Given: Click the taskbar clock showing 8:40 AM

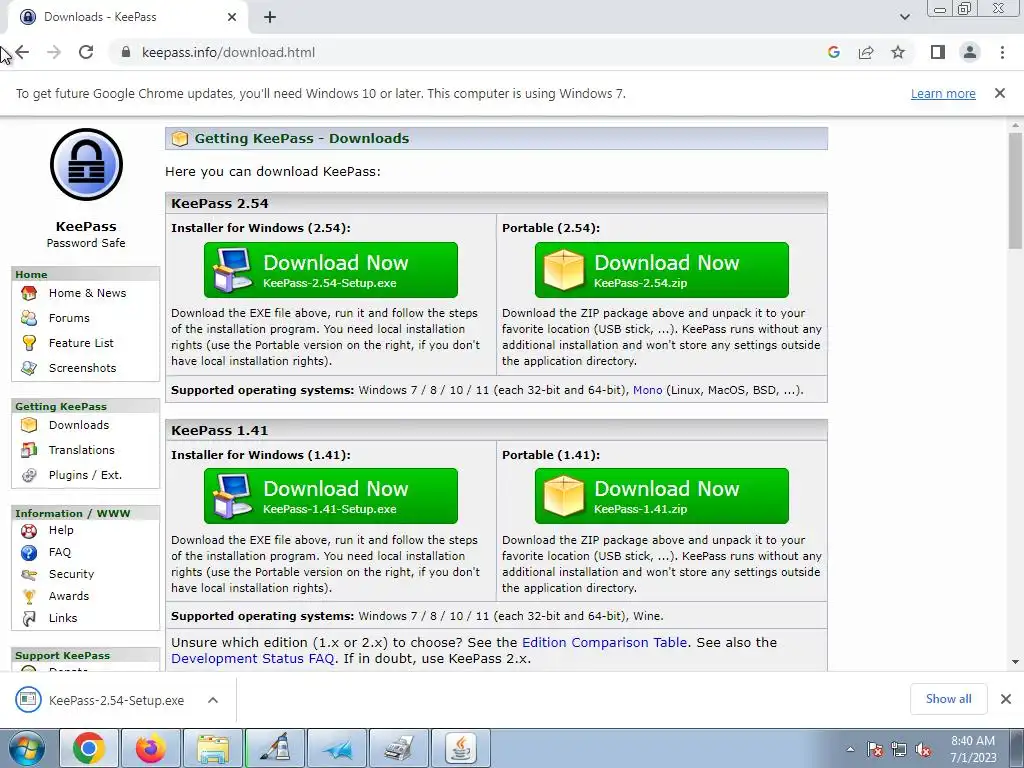Looking at the screenshot, I should [973, 749].
